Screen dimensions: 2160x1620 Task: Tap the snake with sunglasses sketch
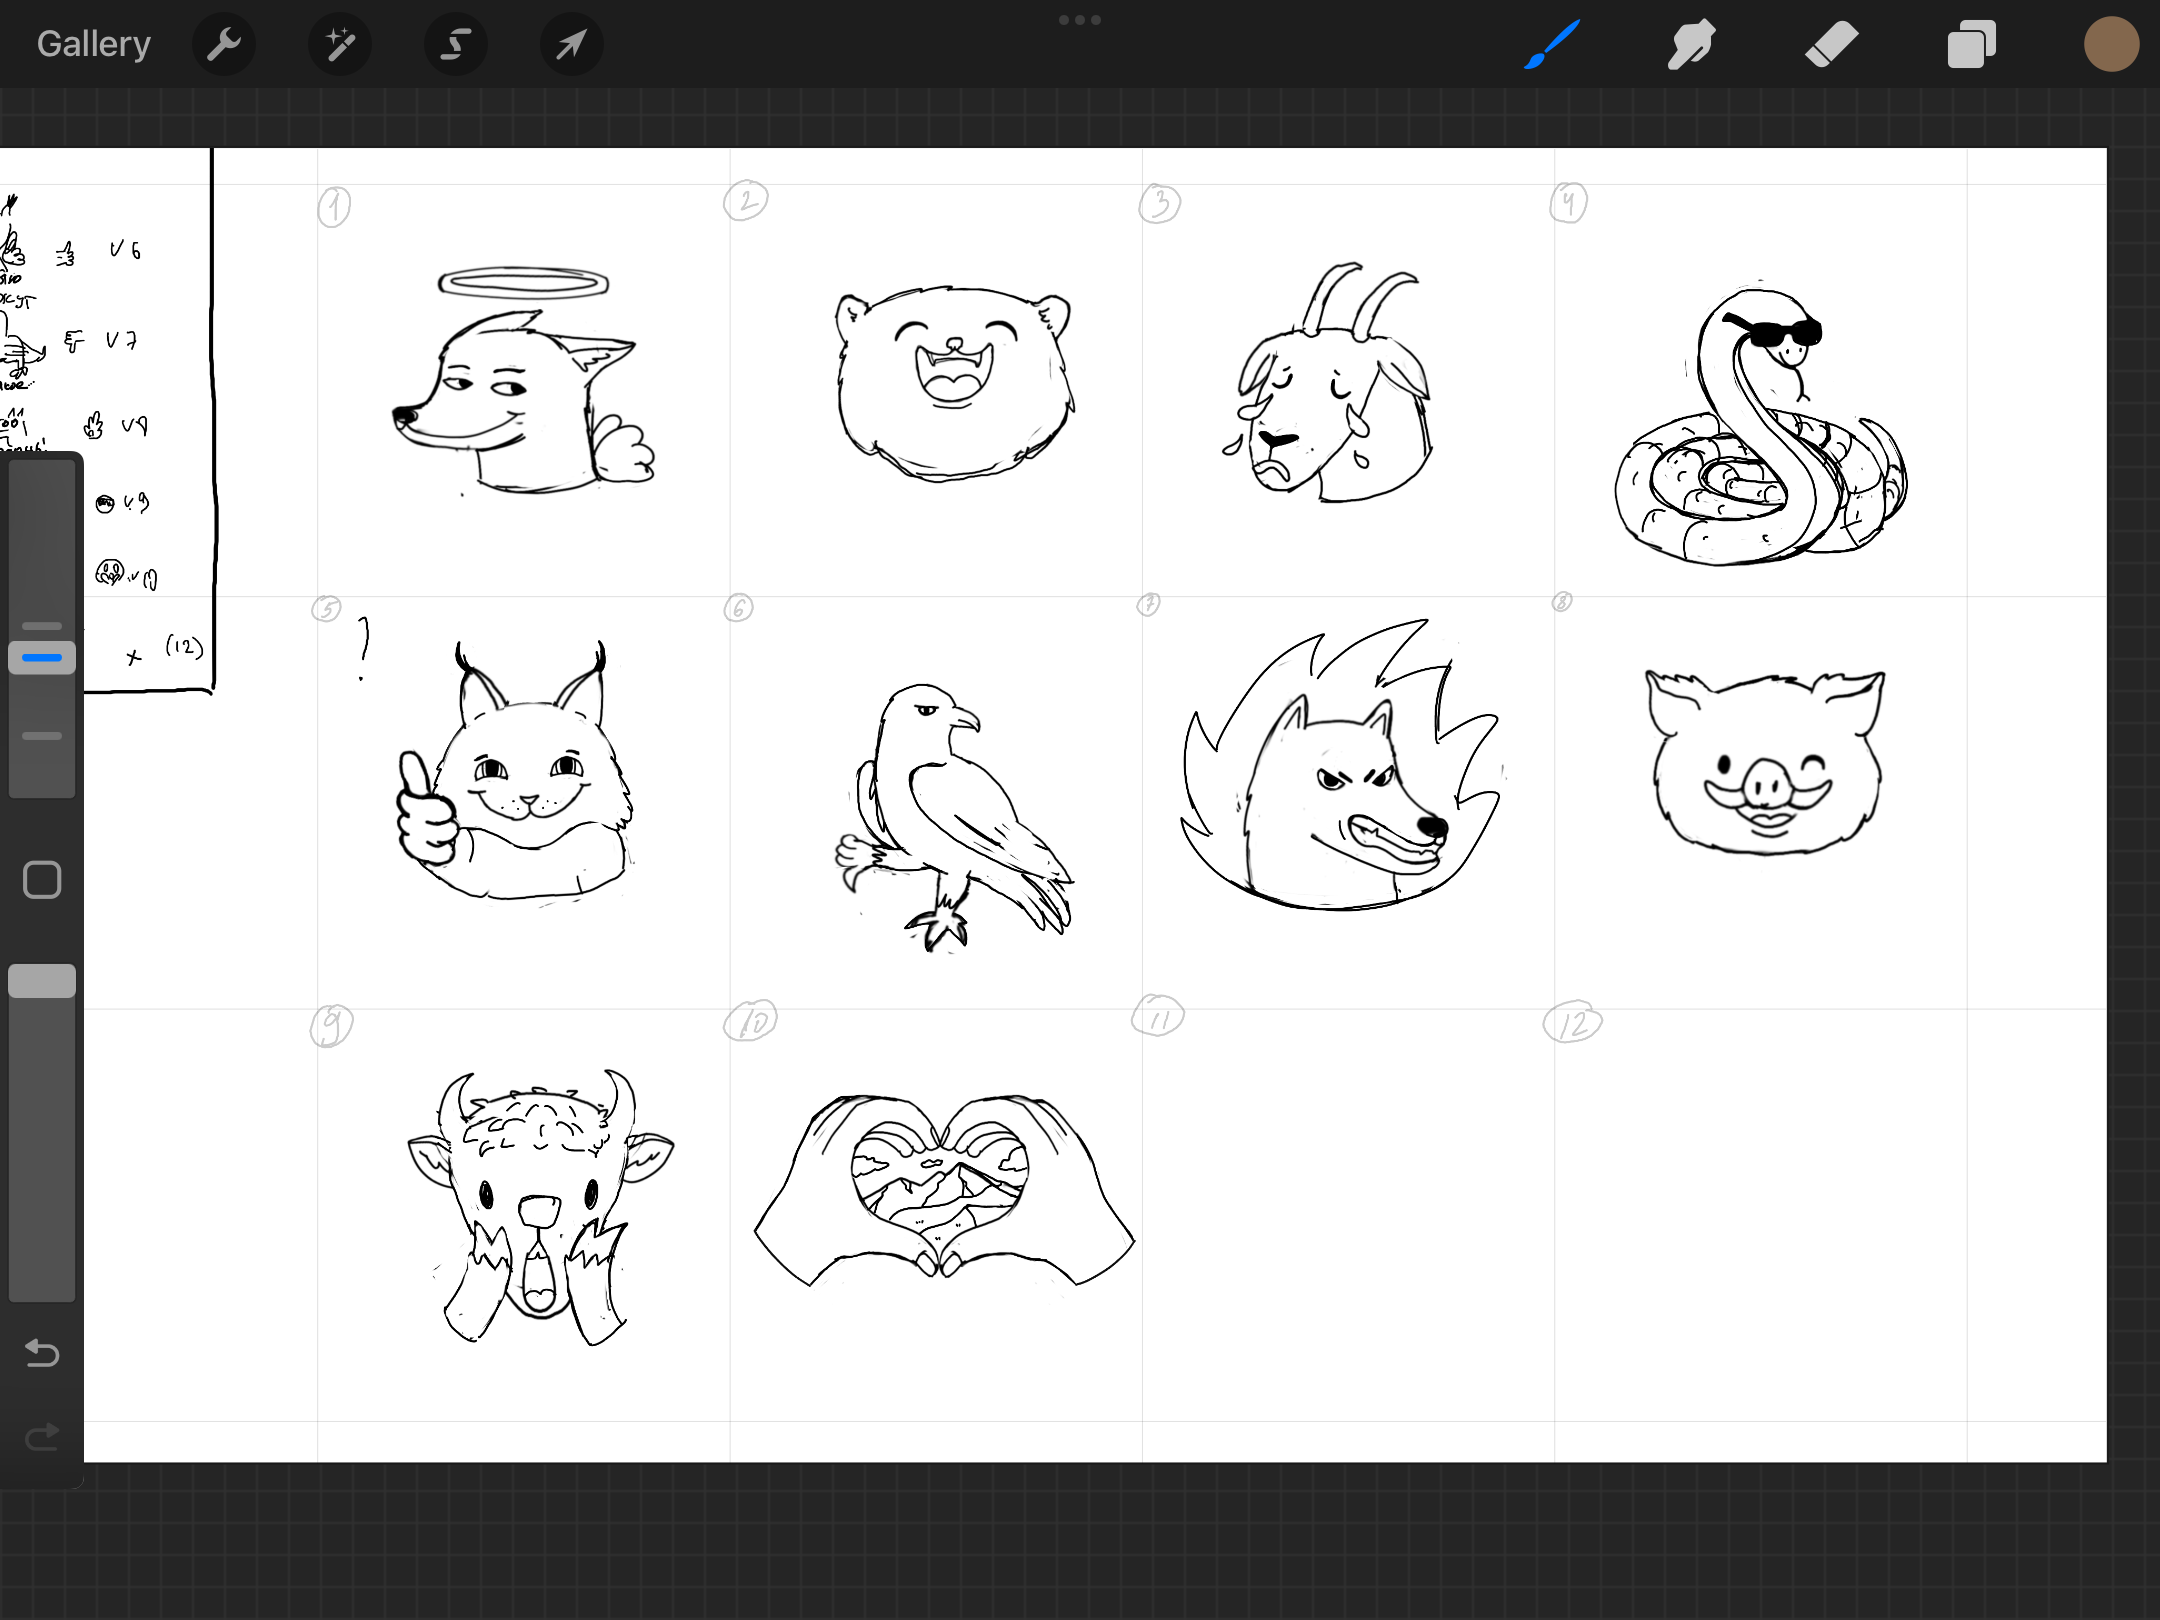(x=1760, y=430)
